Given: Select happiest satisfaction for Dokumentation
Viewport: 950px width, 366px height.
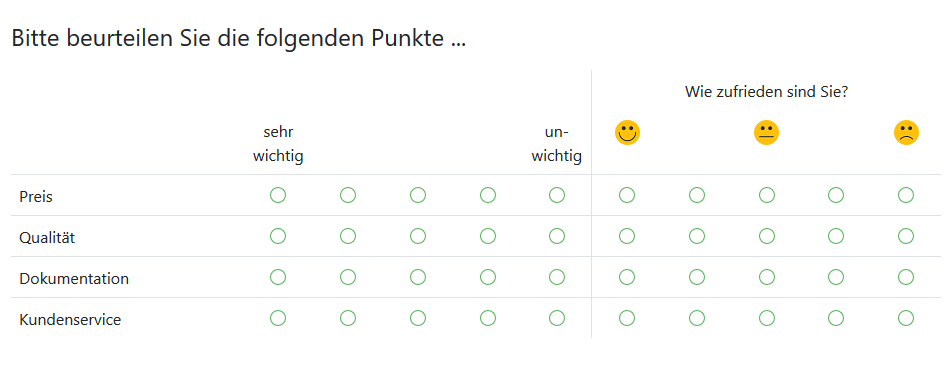Looking at the screenshot, I should [627, 277].
